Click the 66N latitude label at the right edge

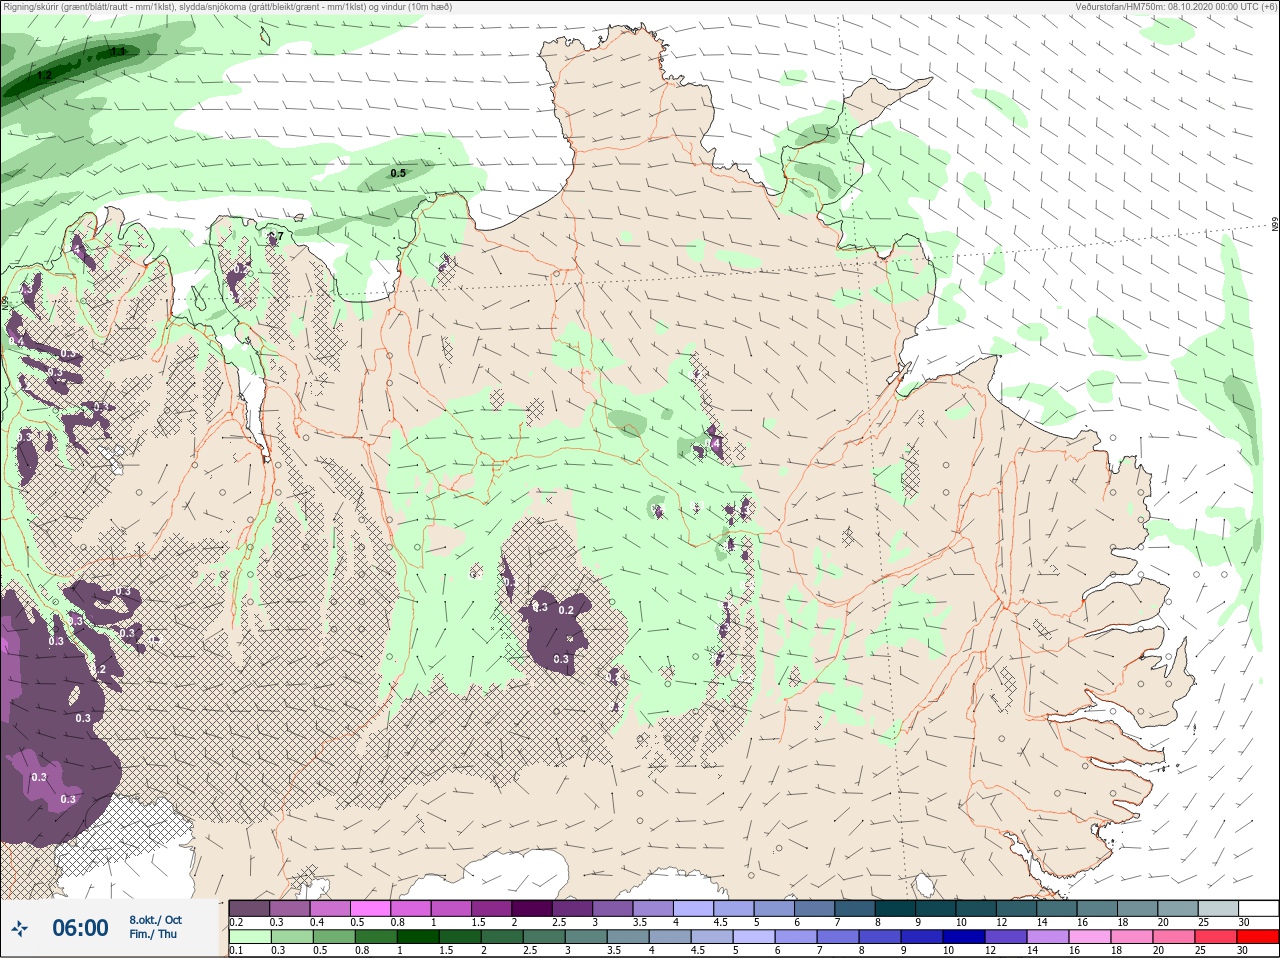coord(1275,226)
